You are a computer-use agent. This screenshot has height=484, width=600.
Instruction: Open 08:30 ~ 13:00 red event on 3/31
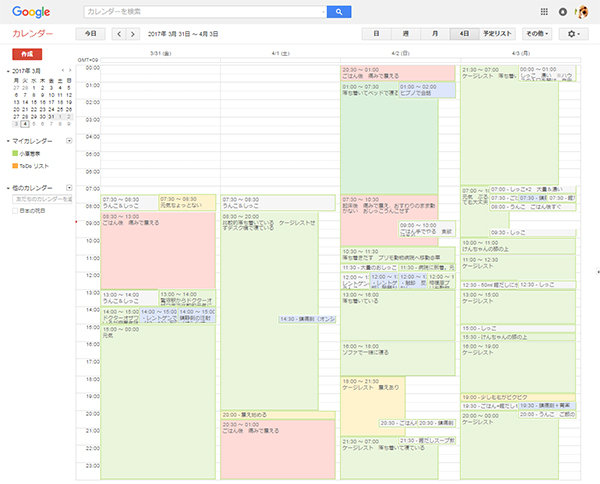pyautogui.click(x=158, y=251)
